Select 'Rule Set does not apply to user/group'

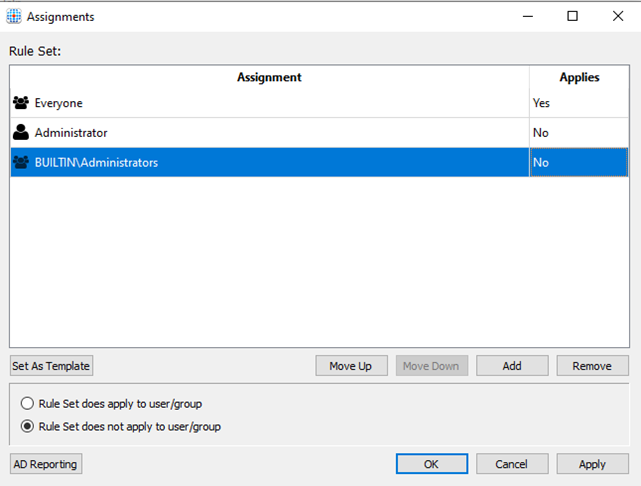[27, 426]
